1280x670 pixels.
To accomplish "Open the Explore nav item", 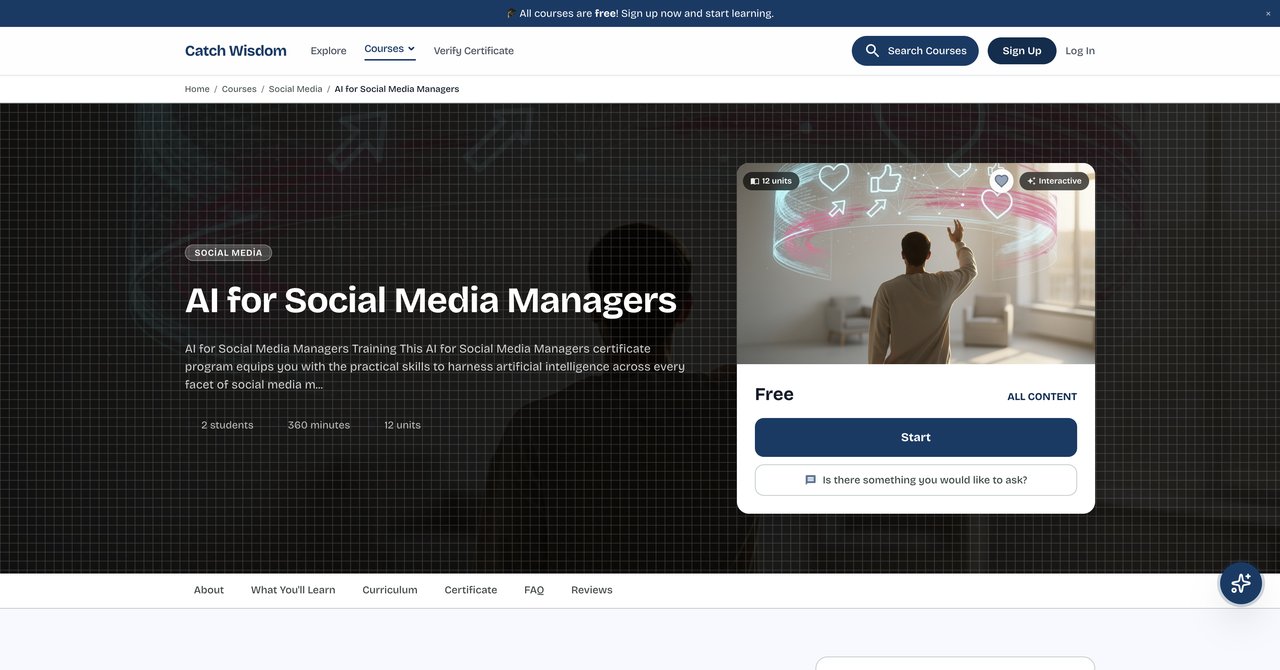I will 328,51.
